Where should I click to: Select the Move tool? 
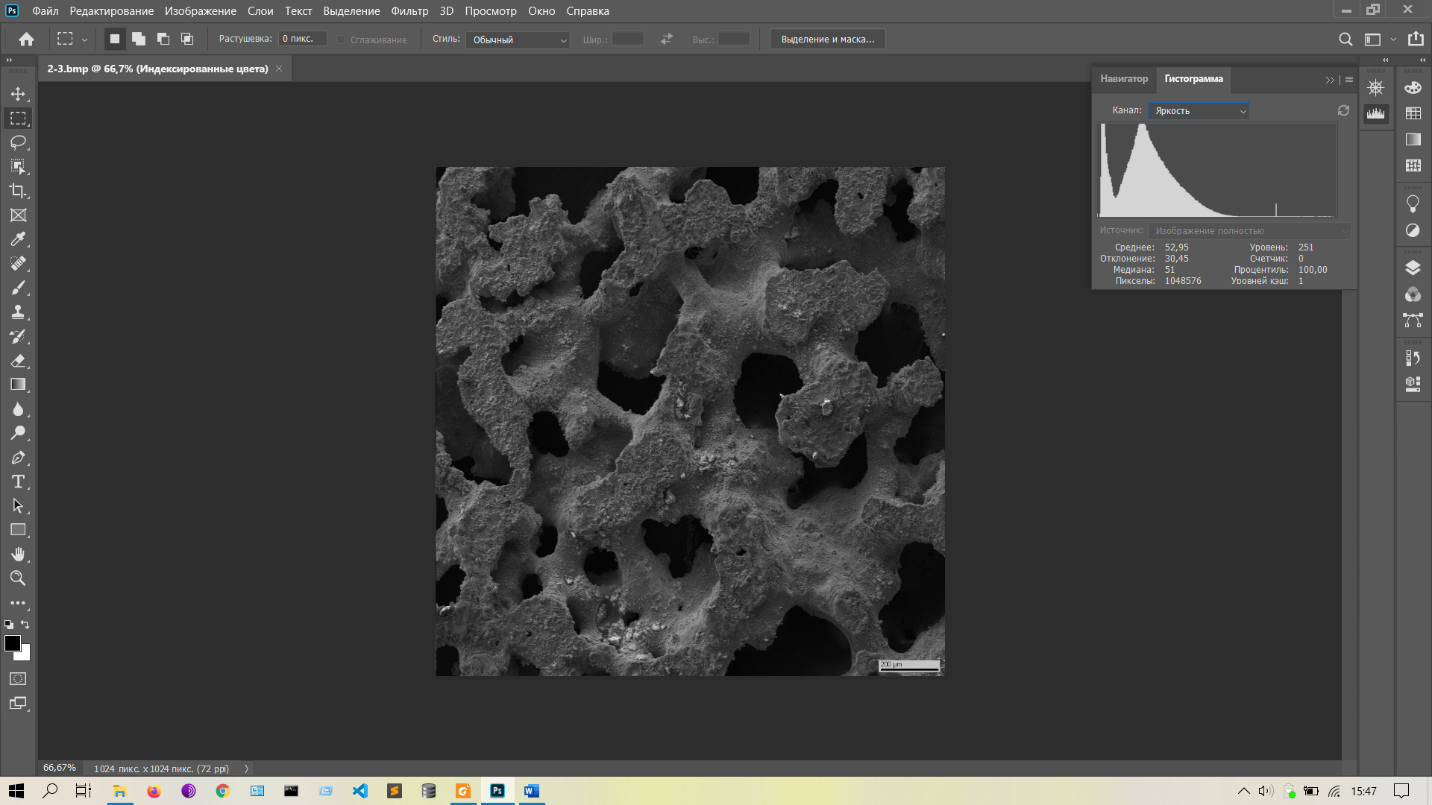[18, 94]
